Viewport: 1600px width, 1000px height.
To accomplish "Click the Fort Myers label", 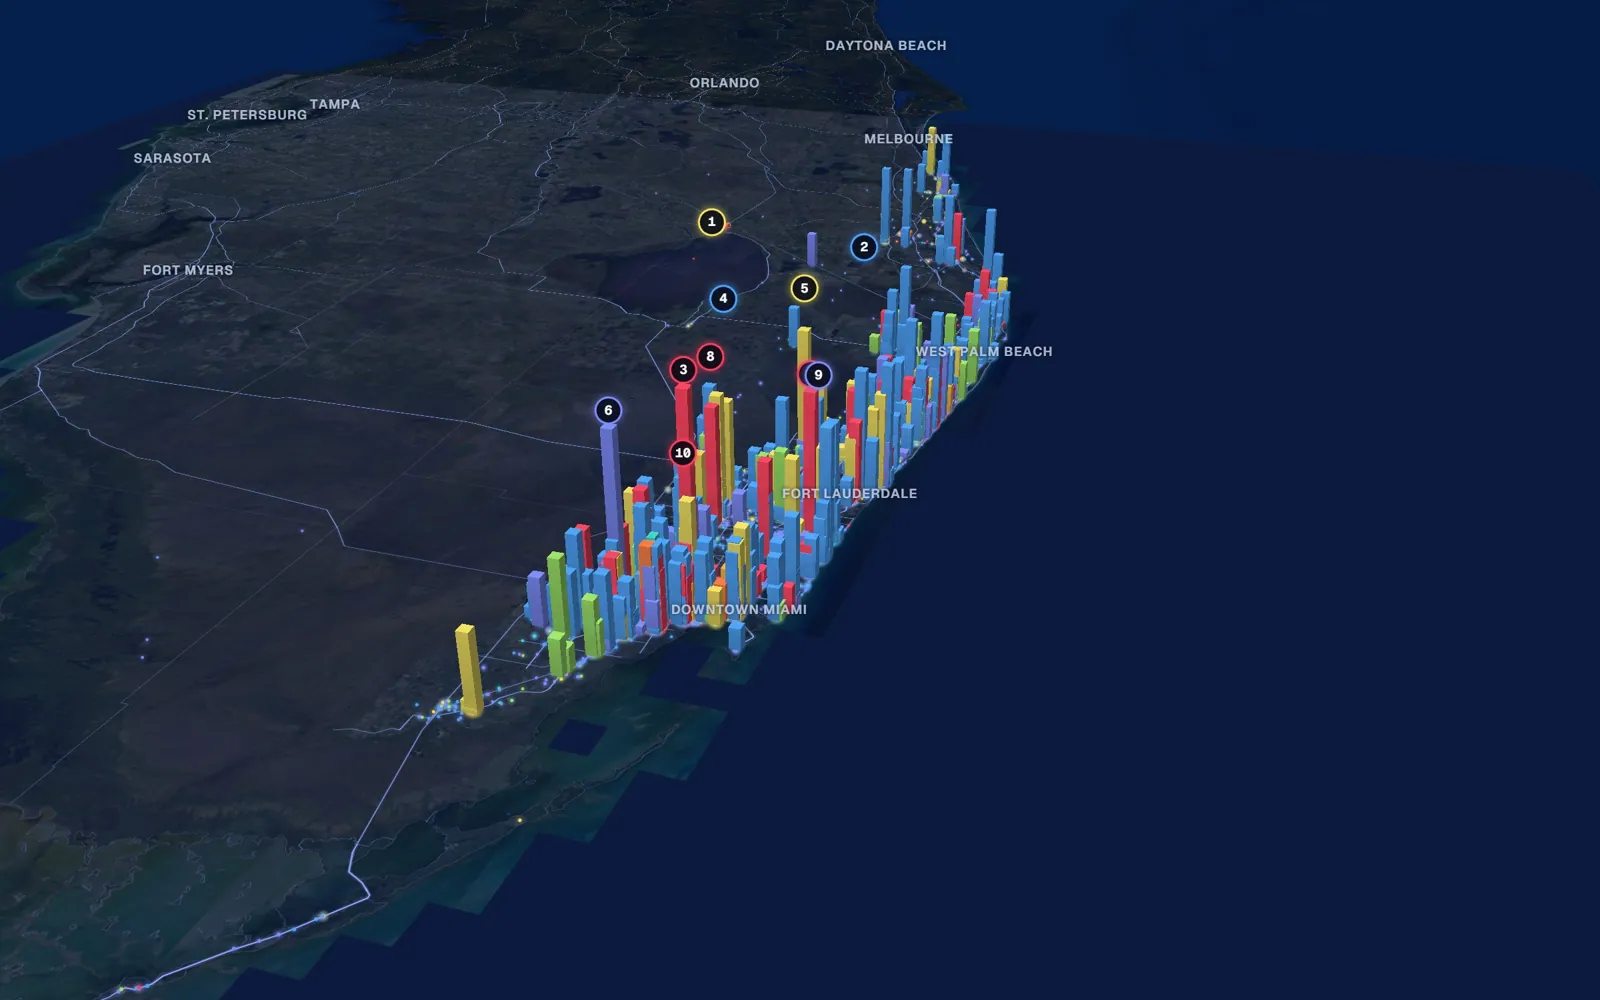I will tap(188, 270).
